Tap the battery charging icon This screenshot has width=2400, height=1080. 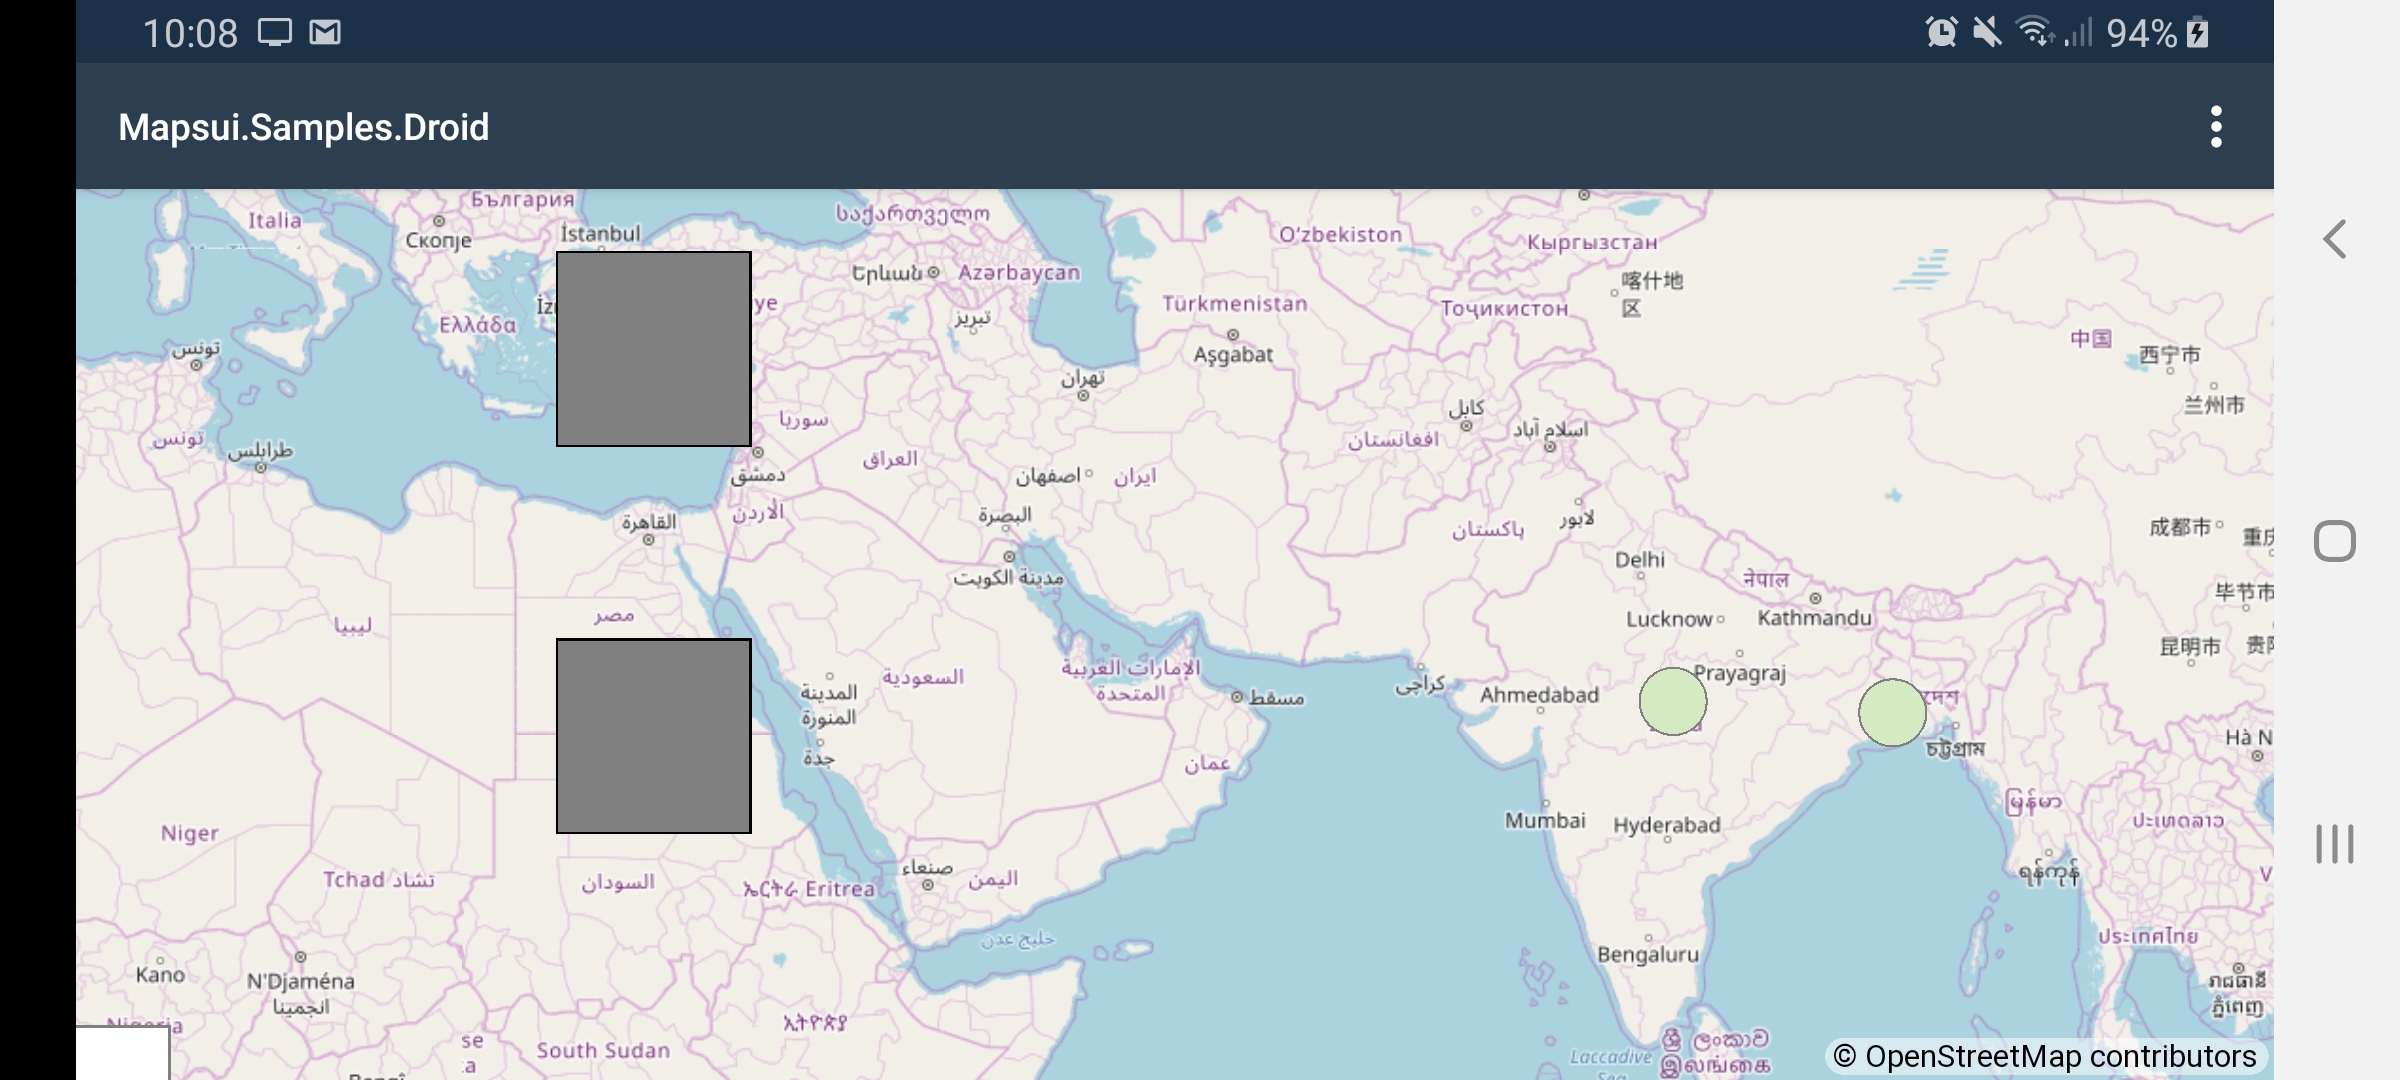(2197, 33)
